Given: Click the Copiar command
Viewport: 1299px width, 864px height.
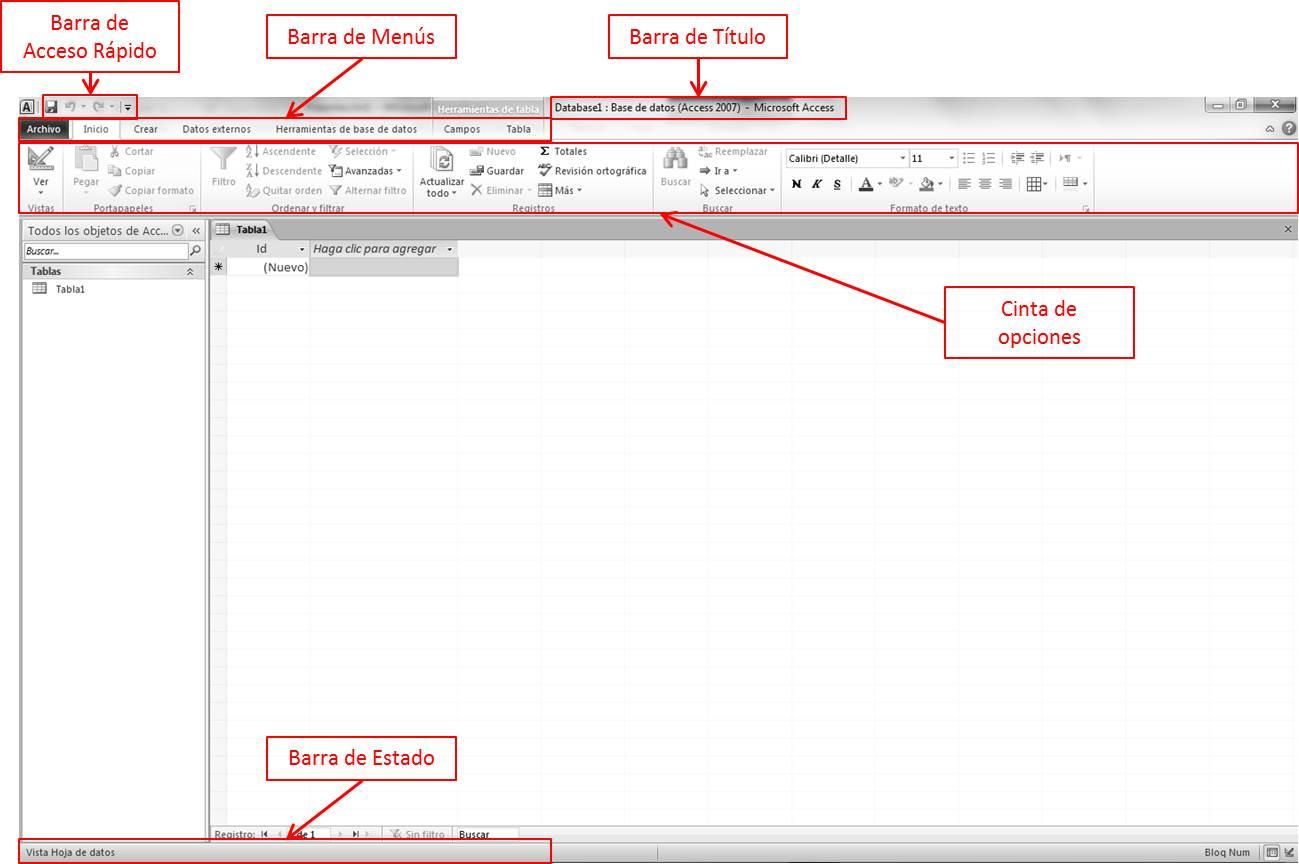Looking at the screenshot, I should [131, 171].
